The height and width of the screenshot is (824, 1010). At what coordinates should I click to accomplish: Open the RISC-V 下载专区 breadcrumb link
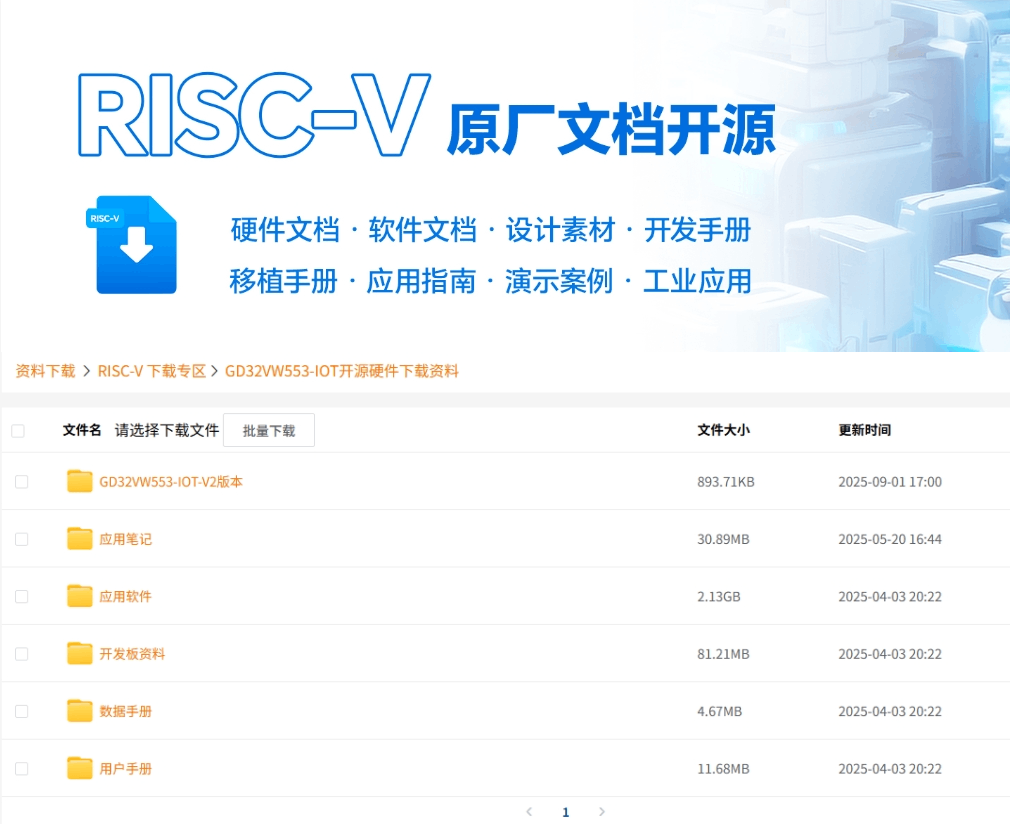151,371
